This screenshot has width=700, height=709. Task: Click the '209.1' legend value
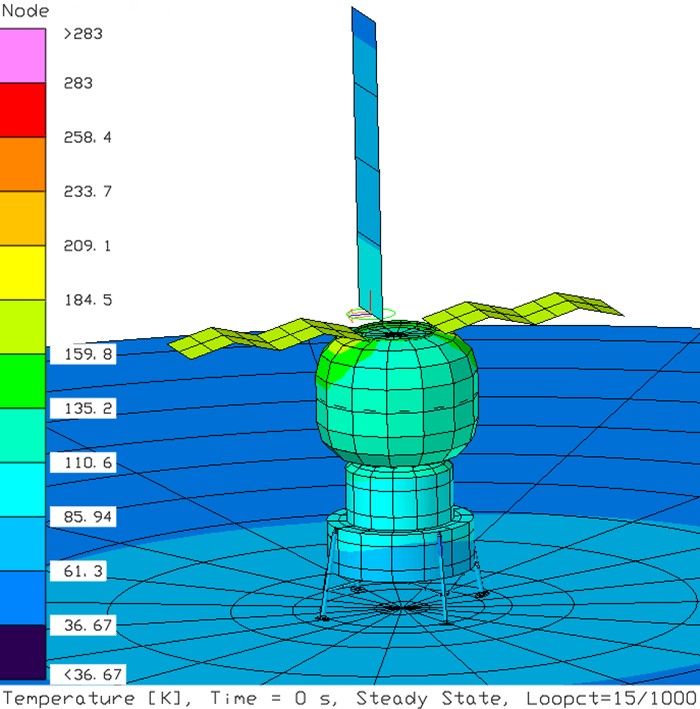pos(87,246)
